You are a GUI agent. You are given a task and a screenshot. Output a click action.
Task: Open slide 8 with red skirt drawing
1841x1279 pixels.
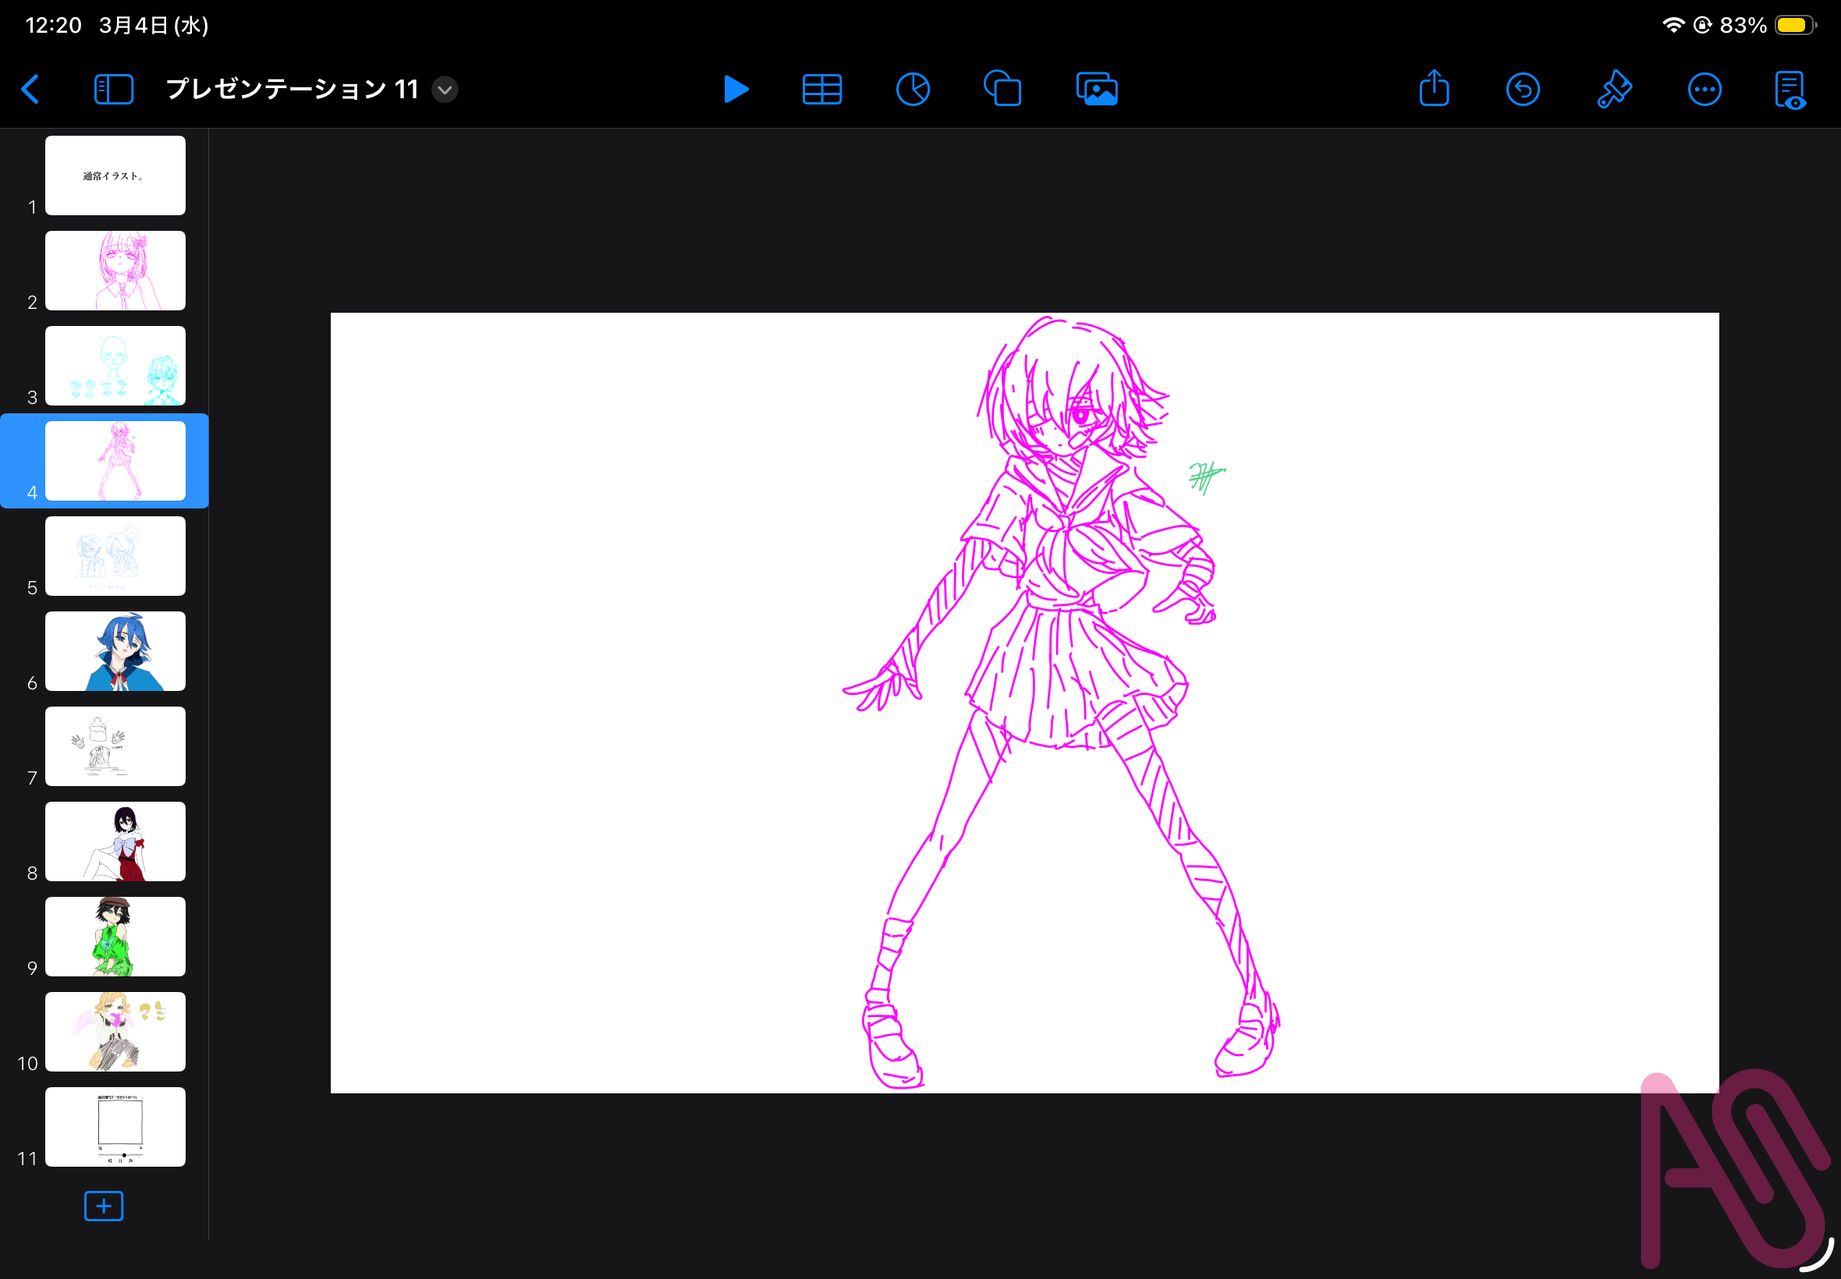tap(115, 842)
